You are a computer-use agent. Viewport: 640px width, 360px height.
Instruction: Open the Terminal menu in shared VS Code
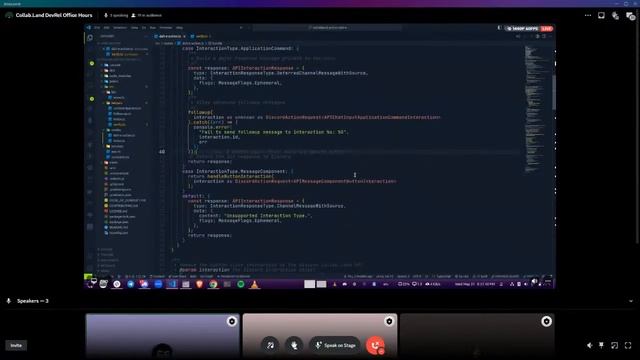click(166, 28)
